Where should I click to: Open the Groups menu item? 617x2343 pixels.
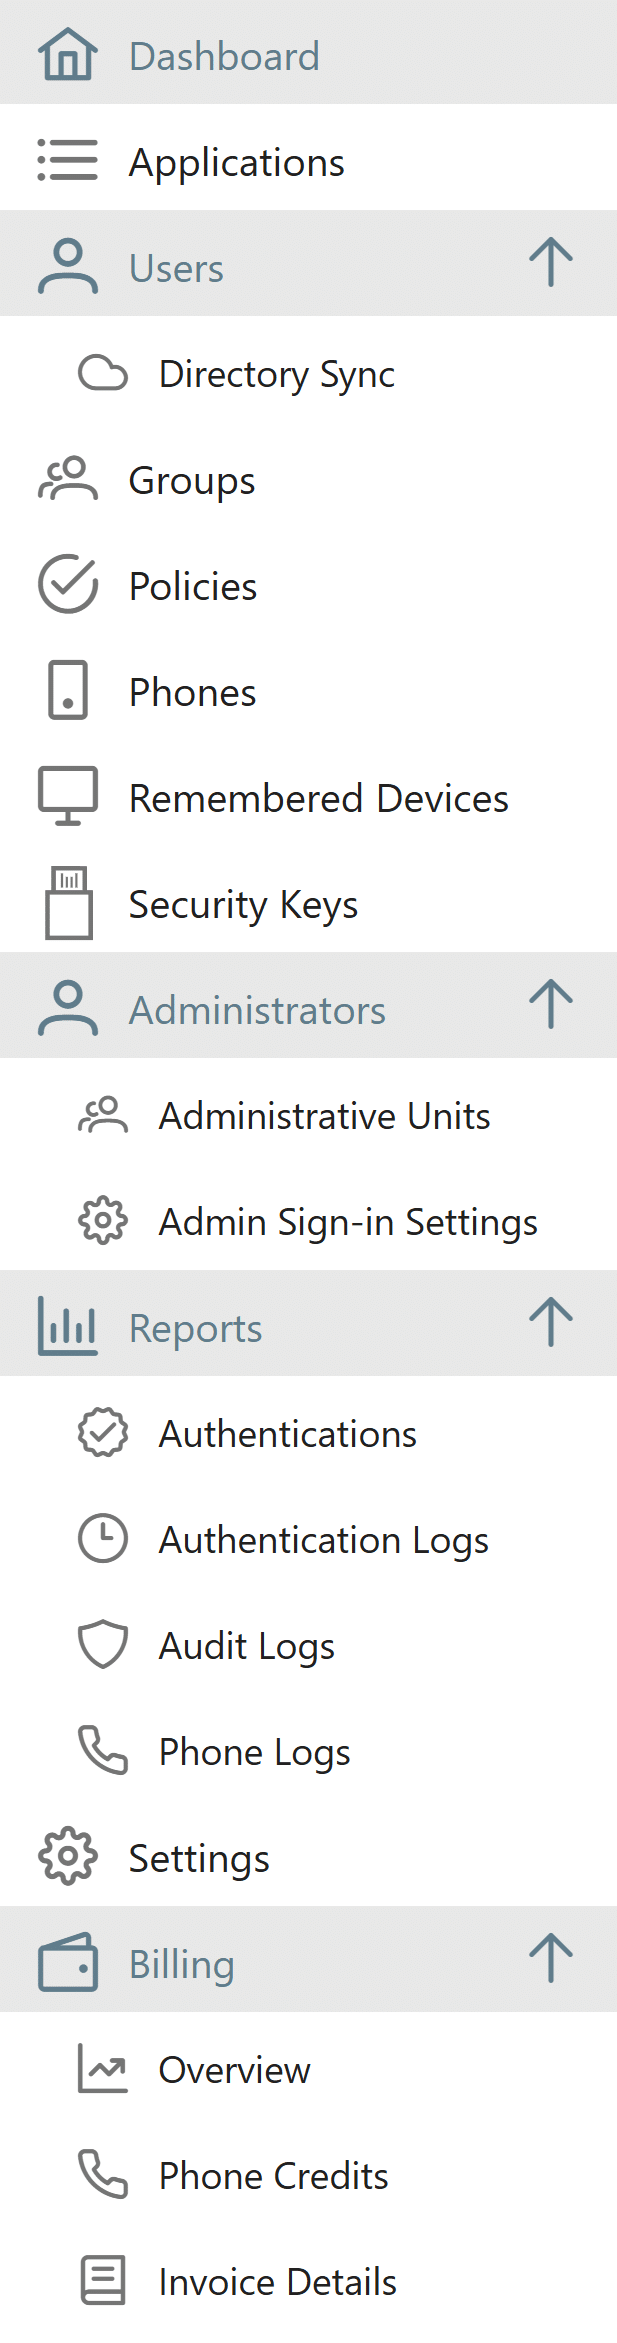[x=192, y=480]
